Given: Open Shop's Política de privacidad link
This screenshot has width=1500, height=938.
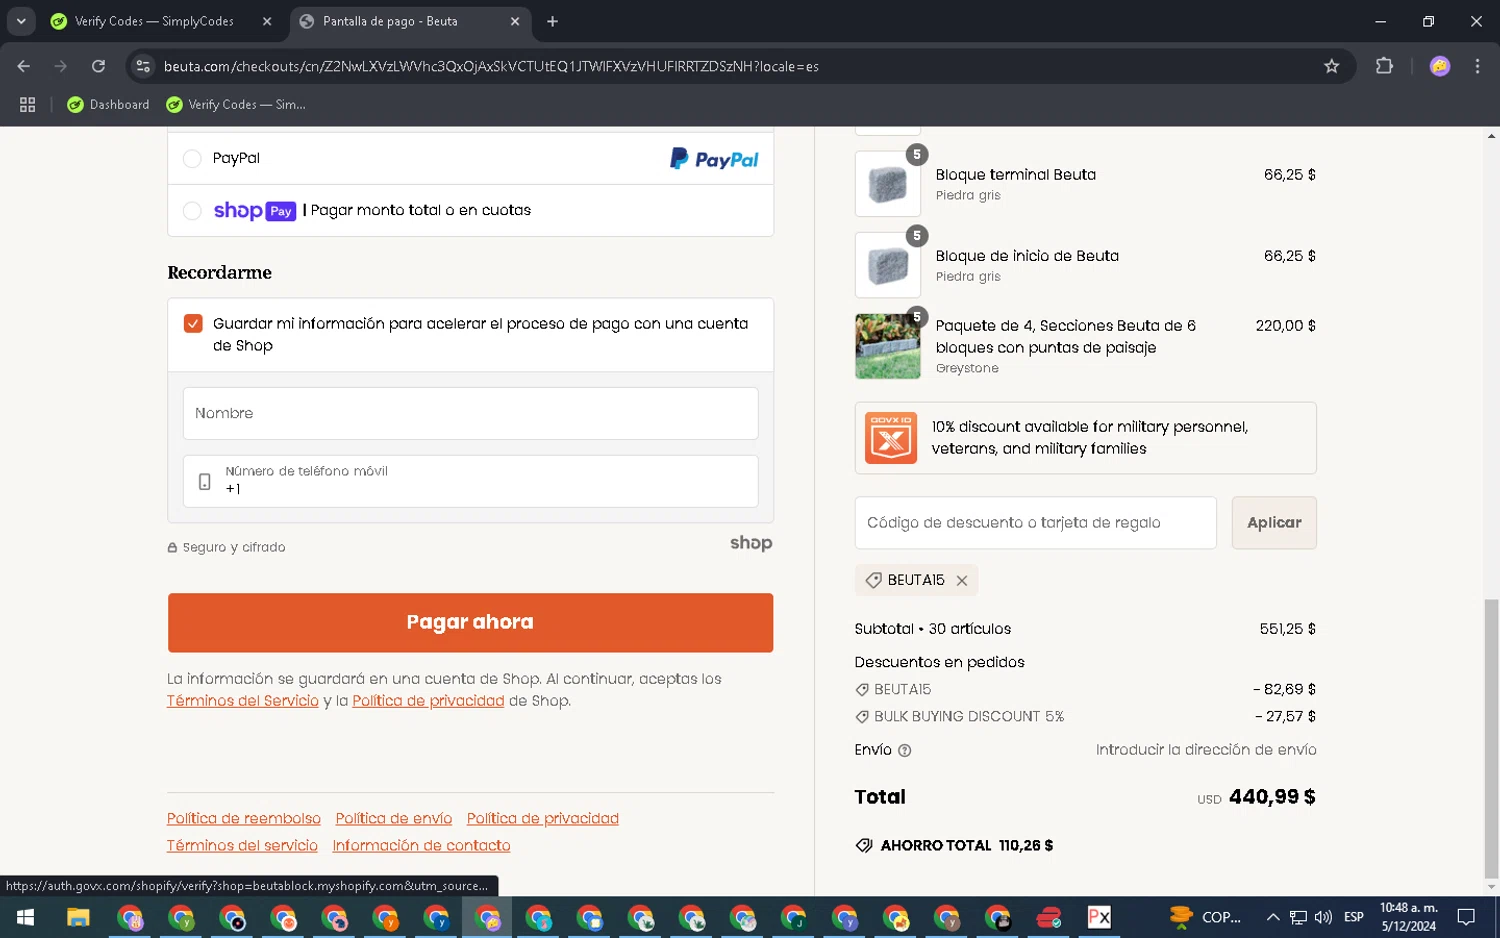Looking at the screenshot, I should point(428,701).
